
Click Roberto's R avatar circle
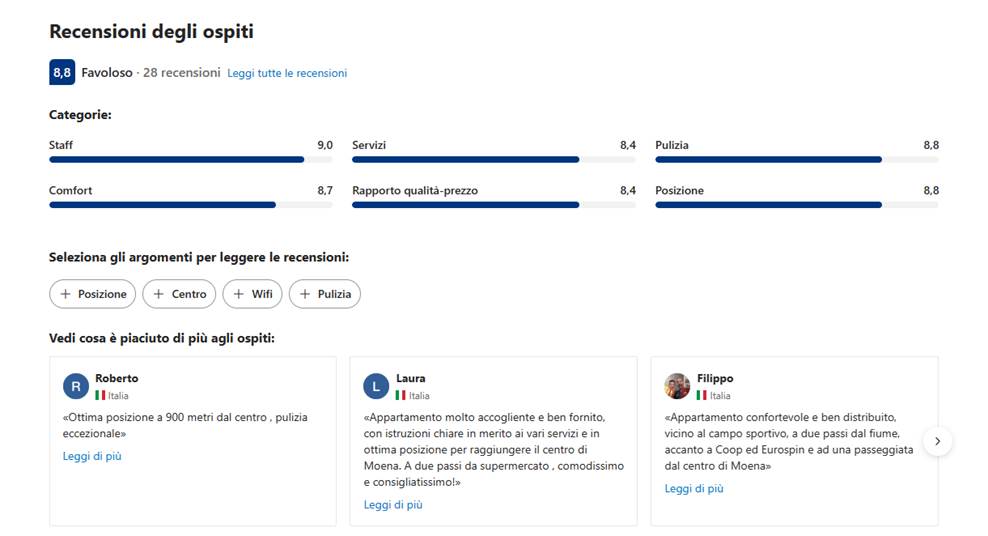pos(76,386)
